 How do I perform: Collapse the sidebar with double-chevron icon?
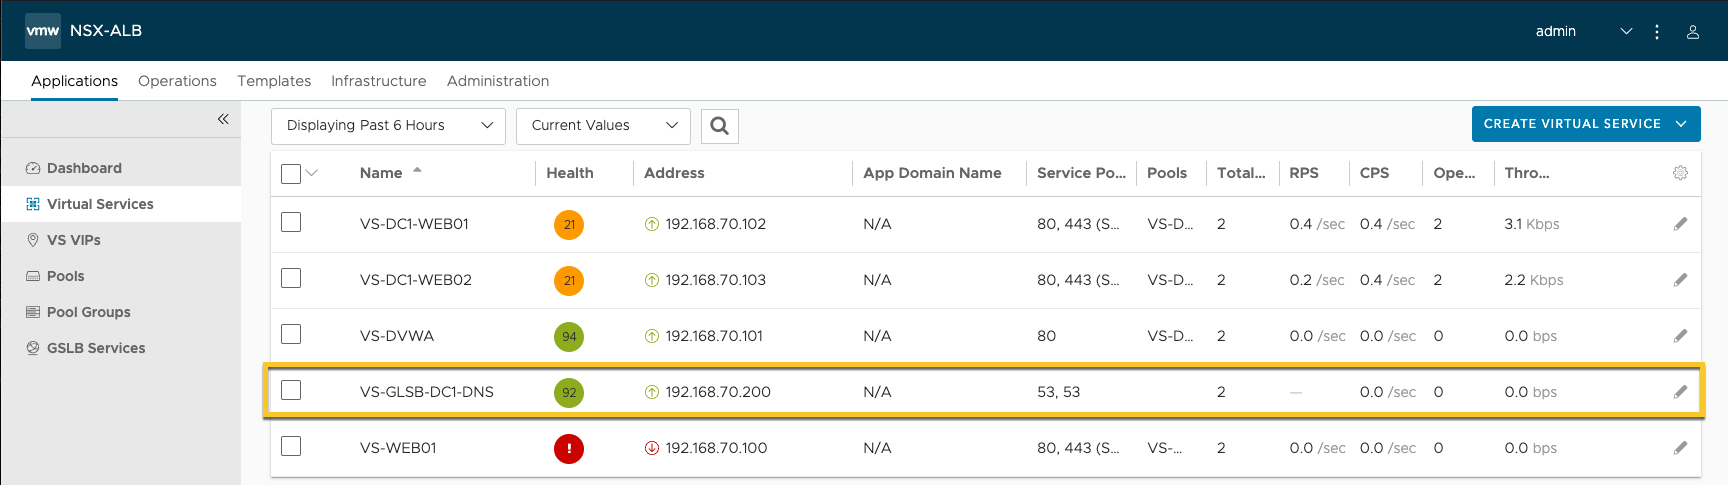tap(223, 119)
